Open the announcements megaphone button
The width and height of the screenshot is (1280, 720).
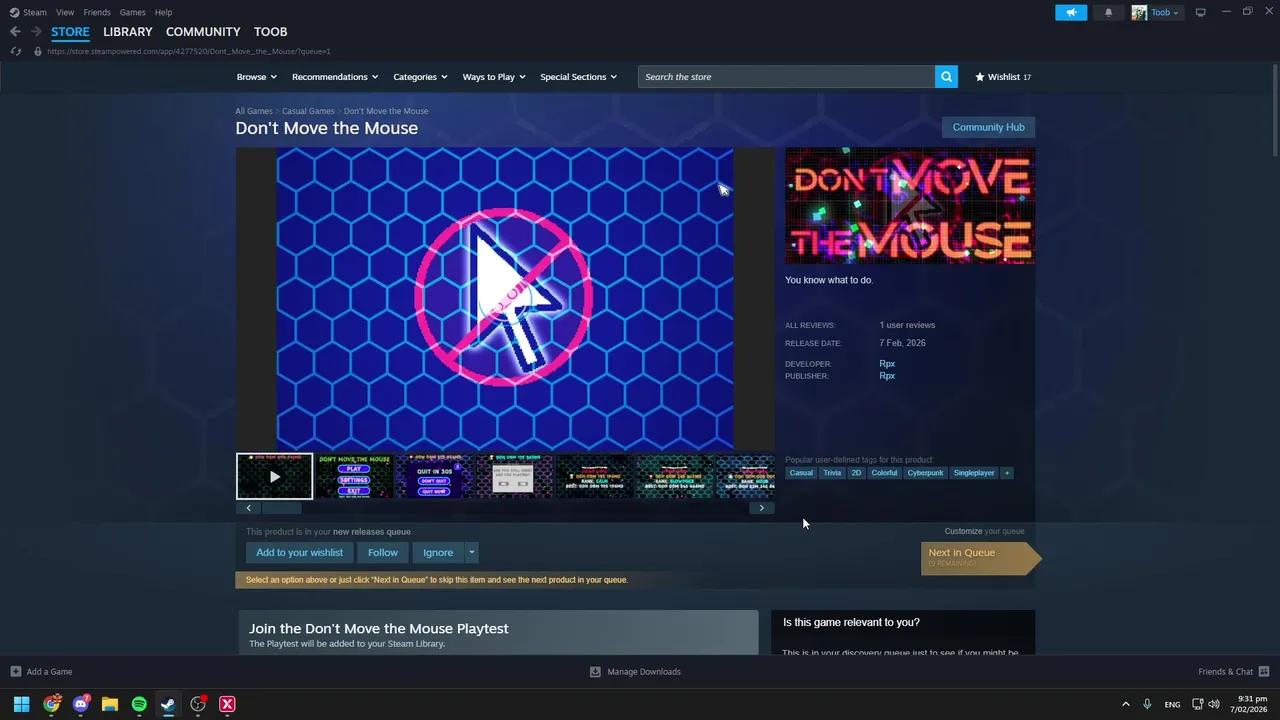tap(1071, 12)
